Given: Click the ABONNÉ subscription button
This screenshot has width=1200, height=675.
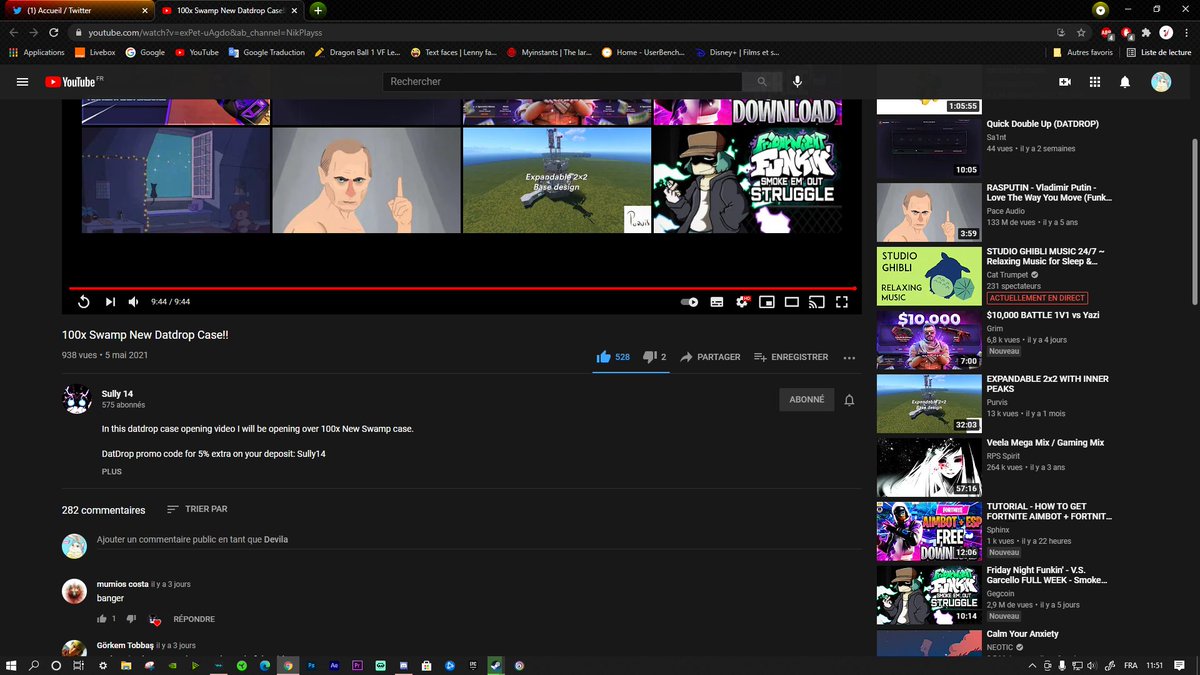Looking at the screenshot, I should pyautogui.click(x=807, y=400).
